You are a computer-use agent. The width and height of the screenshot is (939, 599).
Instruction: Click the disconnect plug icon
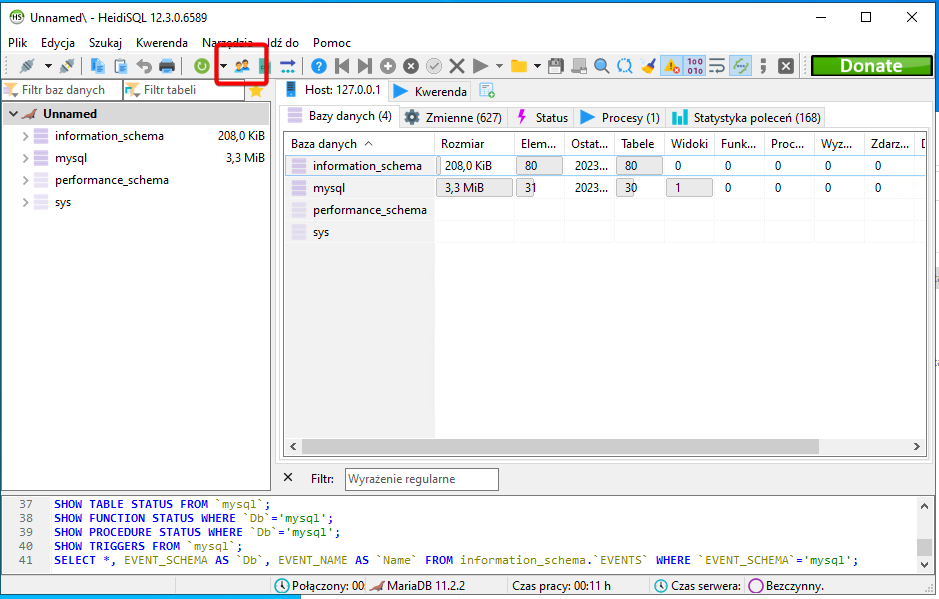coord(67,66)
